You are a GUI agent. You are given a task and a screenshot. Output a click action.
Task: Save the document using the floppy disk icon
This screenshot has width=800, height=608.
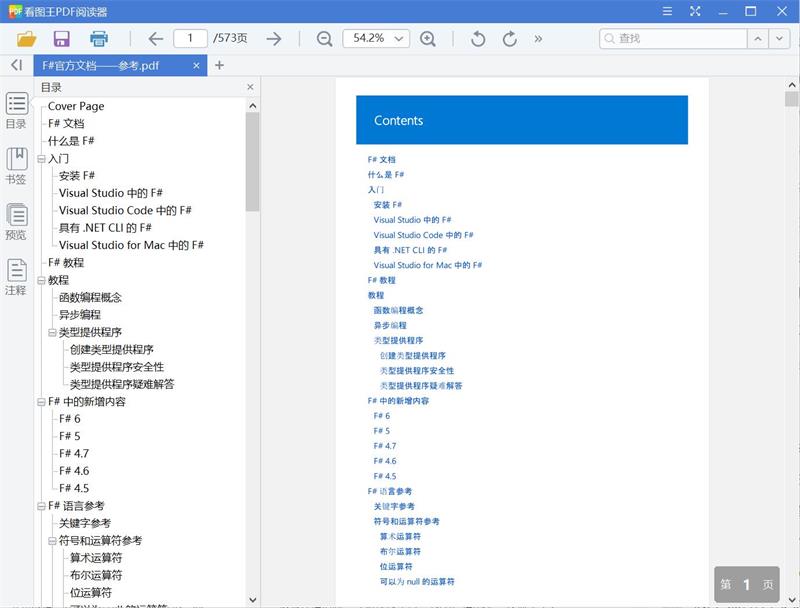click(62, 38)
